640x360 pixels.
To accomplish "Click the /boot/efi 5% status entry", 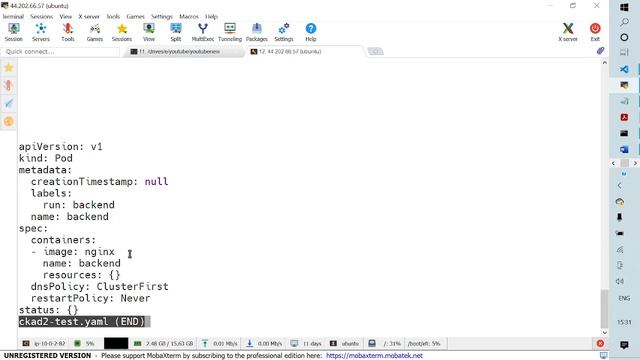I will click(x=424, y=344).
